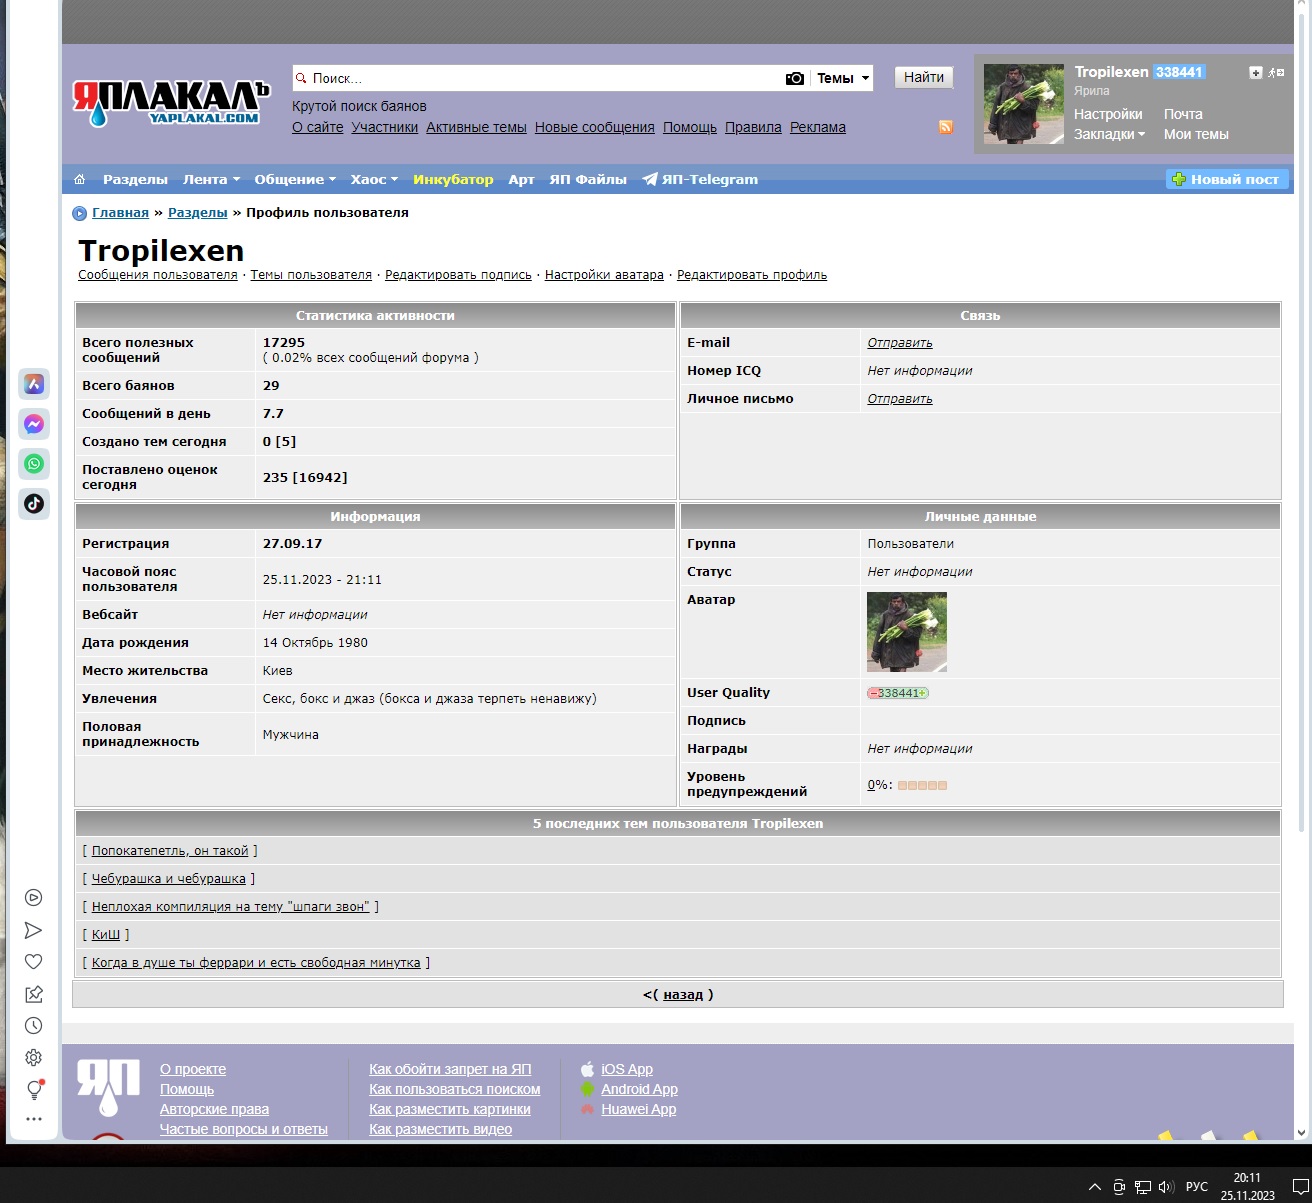Open Messenger from the browser sidebar
Image resolution: width=1312 pixels, height=1203 pixels.
coord(34,424)
